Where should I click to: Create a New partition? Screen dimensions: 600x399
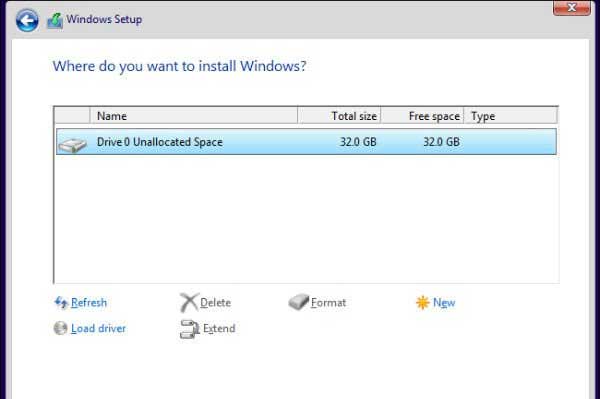coord(444,303)
